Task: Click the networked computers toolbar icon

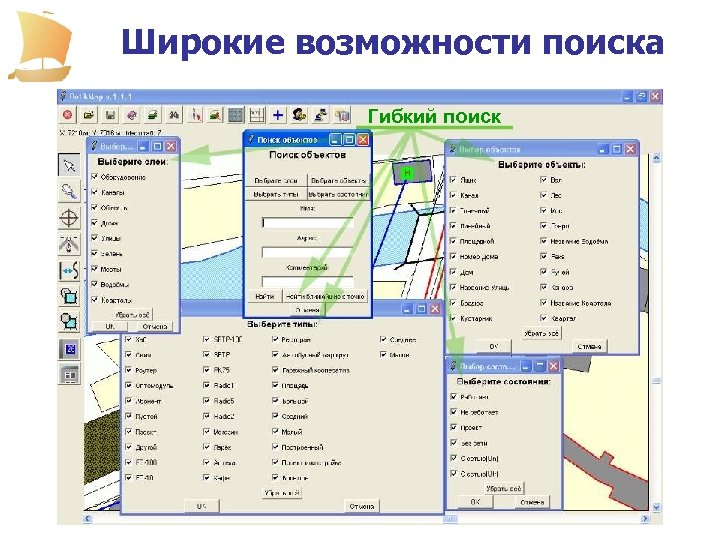Action: coord(321,114)
